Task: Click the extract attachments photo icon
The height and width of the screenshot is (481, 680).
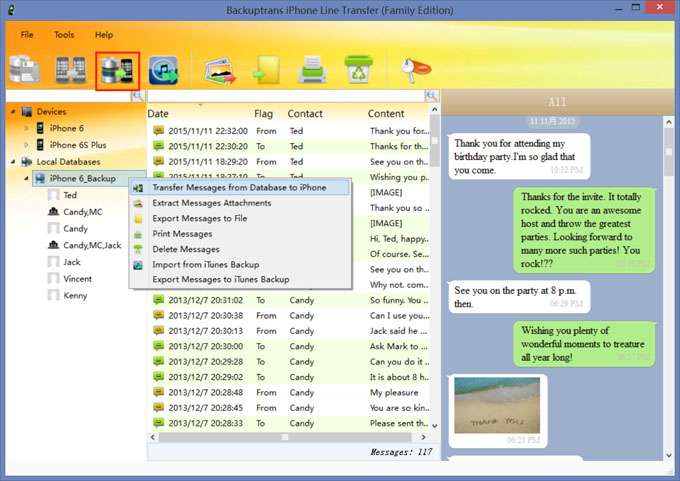Action: 220,71
